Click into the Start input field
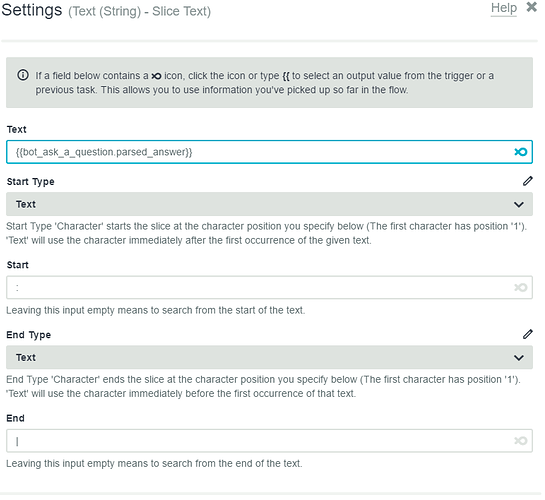Screen dimensions: 545x500 tap(269, 287)
